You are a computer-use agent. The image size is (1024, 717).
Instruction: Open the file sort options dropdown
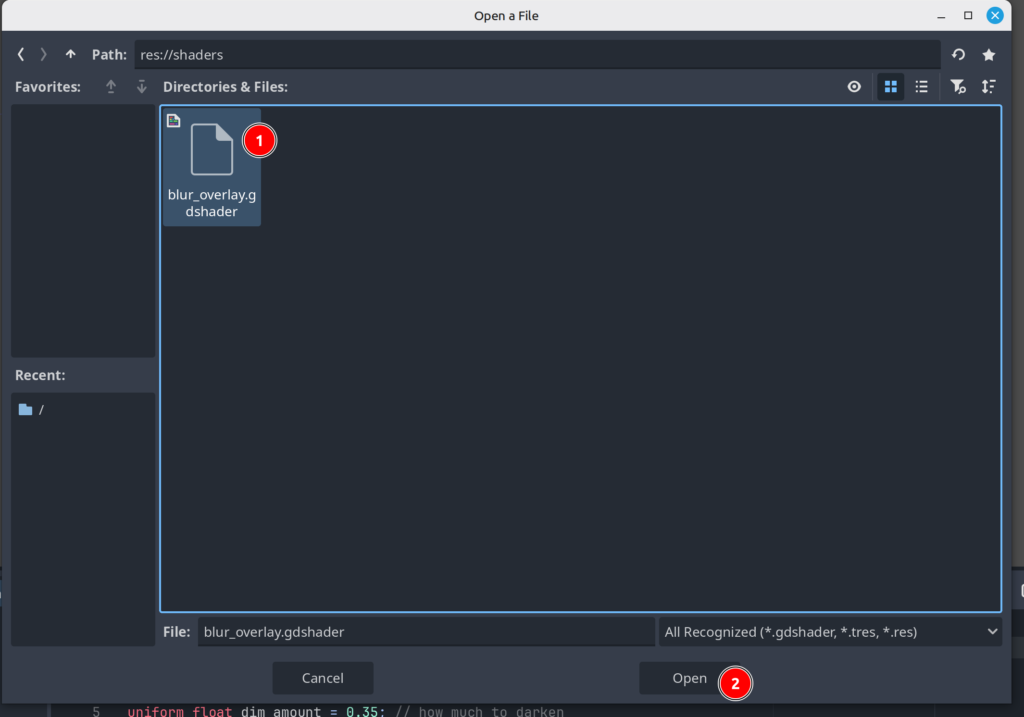(989, 87)
